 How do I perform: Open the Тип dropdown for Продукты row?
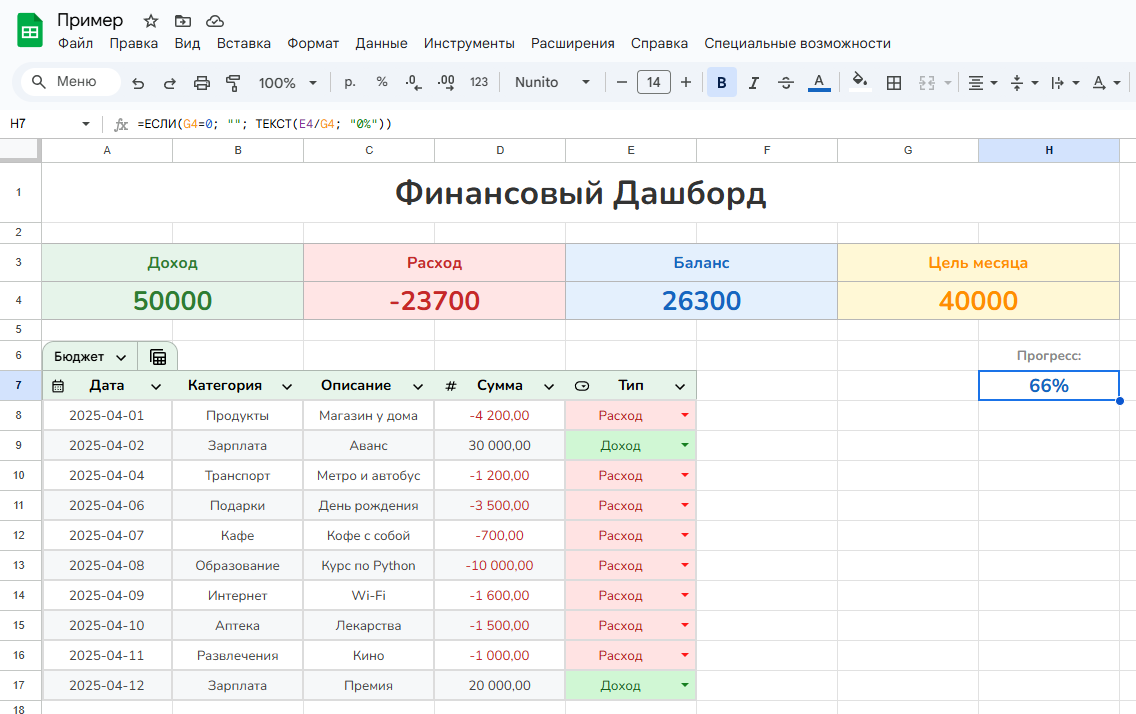[x=683, y=415]
